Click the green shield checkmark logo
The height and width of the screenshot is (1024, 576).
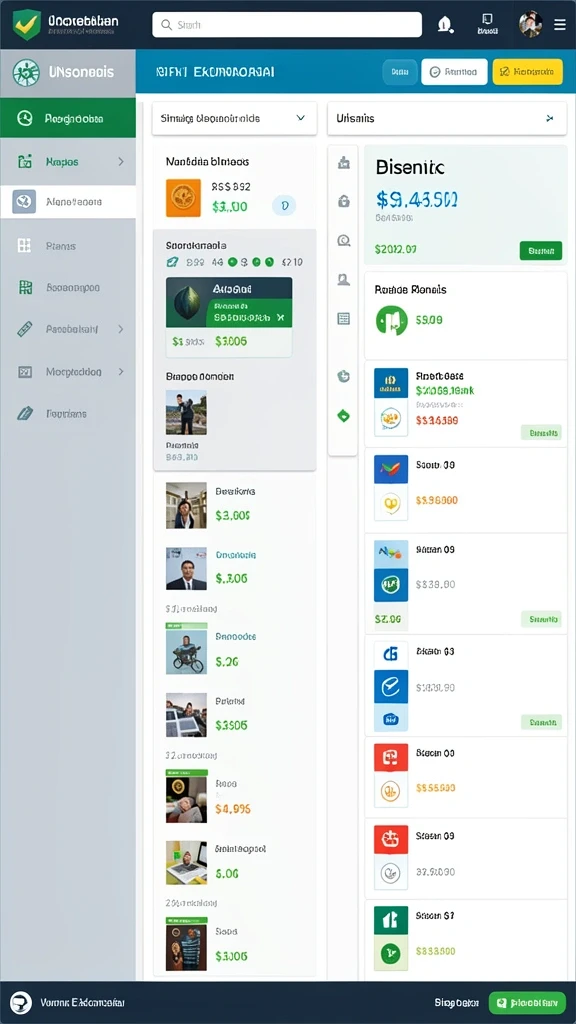pos(26,24)
